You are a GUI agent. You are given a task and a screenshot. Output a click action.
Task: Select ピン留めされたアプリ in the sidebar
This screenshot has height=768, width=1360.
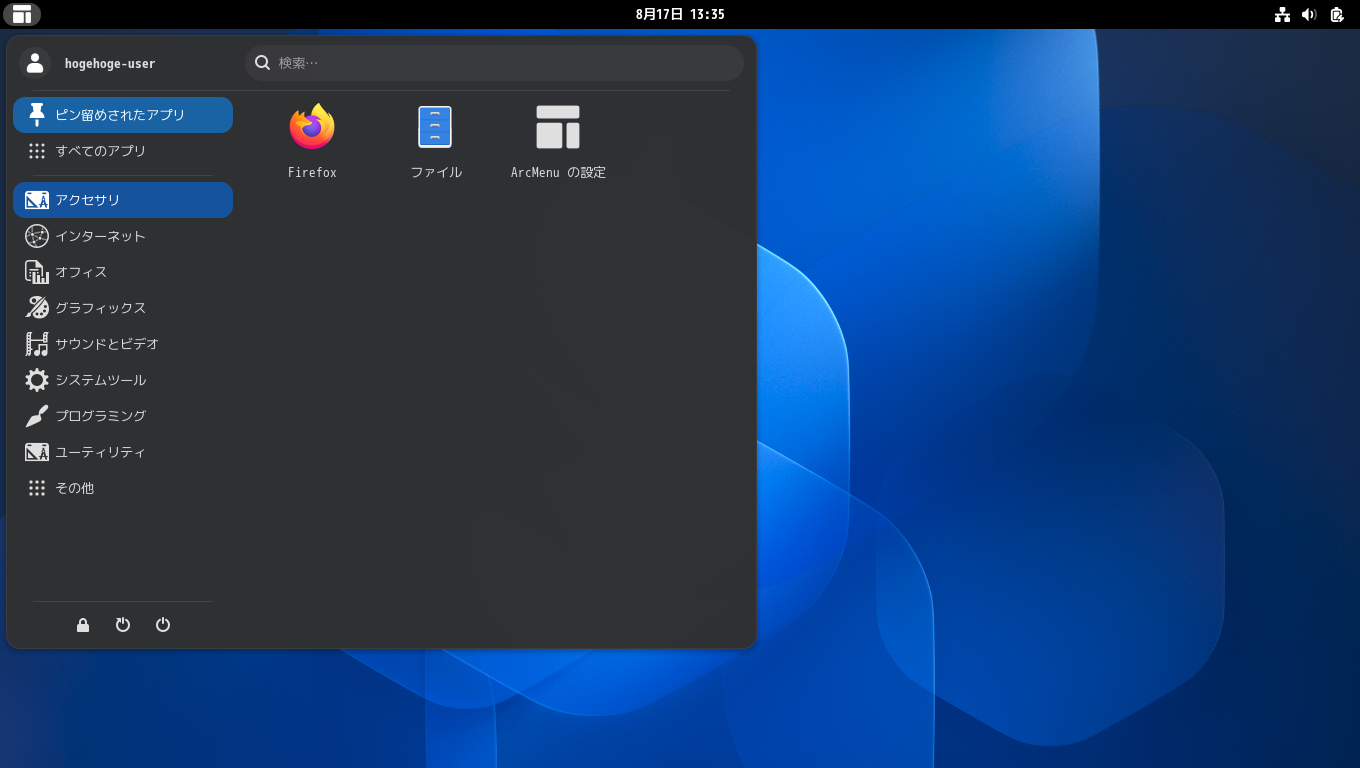(123, 115)
